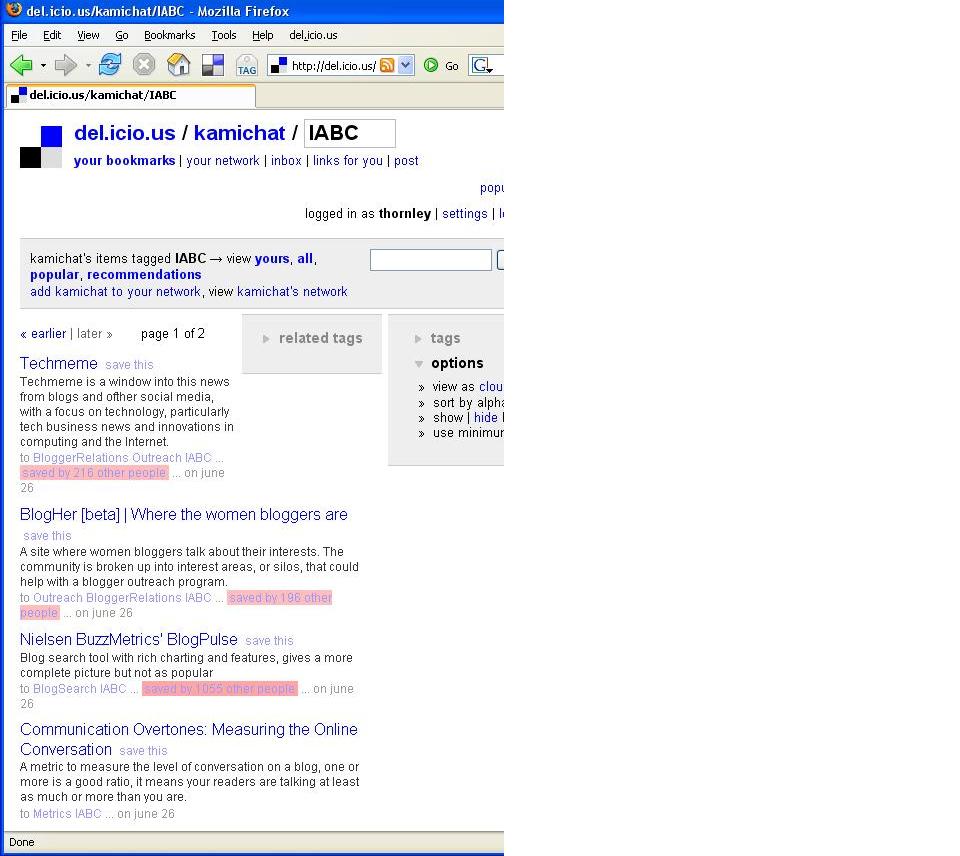Click save this under BlogHer
The image size is (960, 856).
[x=47, y=536]
